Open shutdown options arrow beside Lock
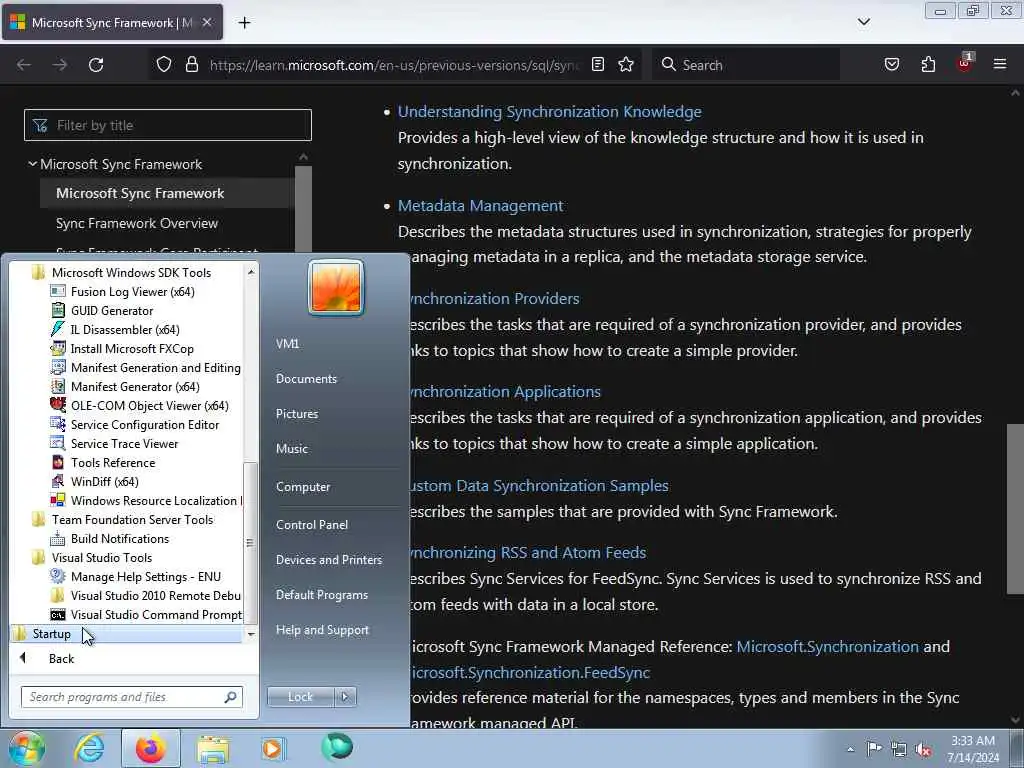The height and width of the screenshot is (768, 1024). click(345, 697)
